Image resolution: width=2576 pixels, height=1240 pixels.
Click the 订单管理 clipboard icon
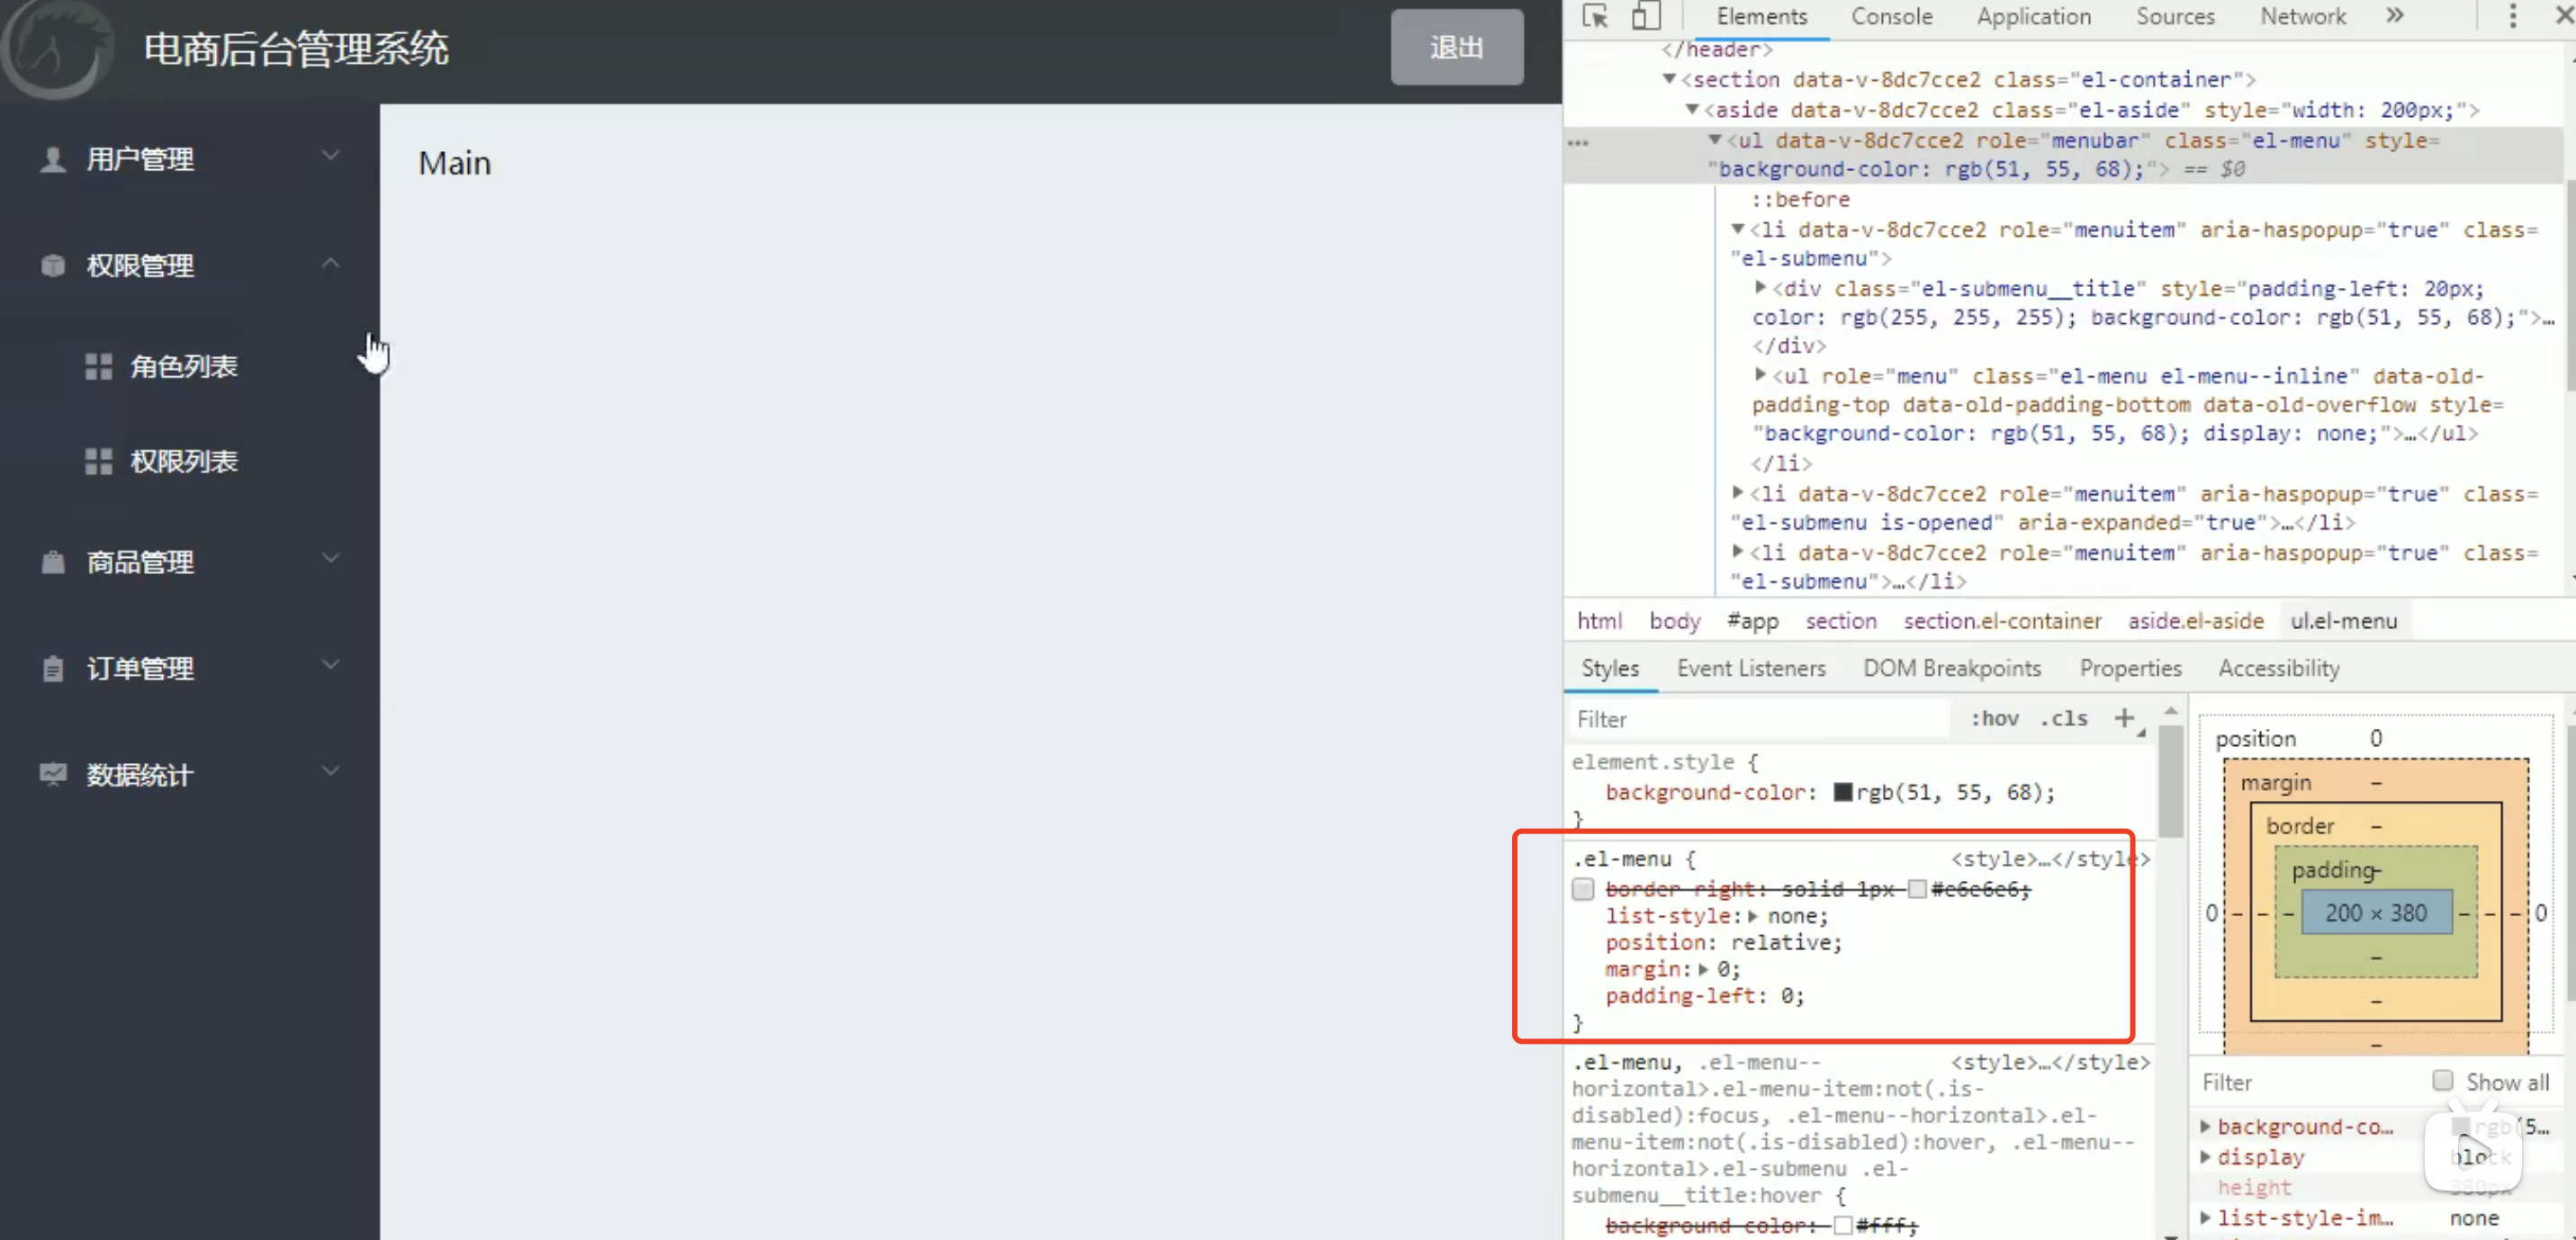point(53,668)
